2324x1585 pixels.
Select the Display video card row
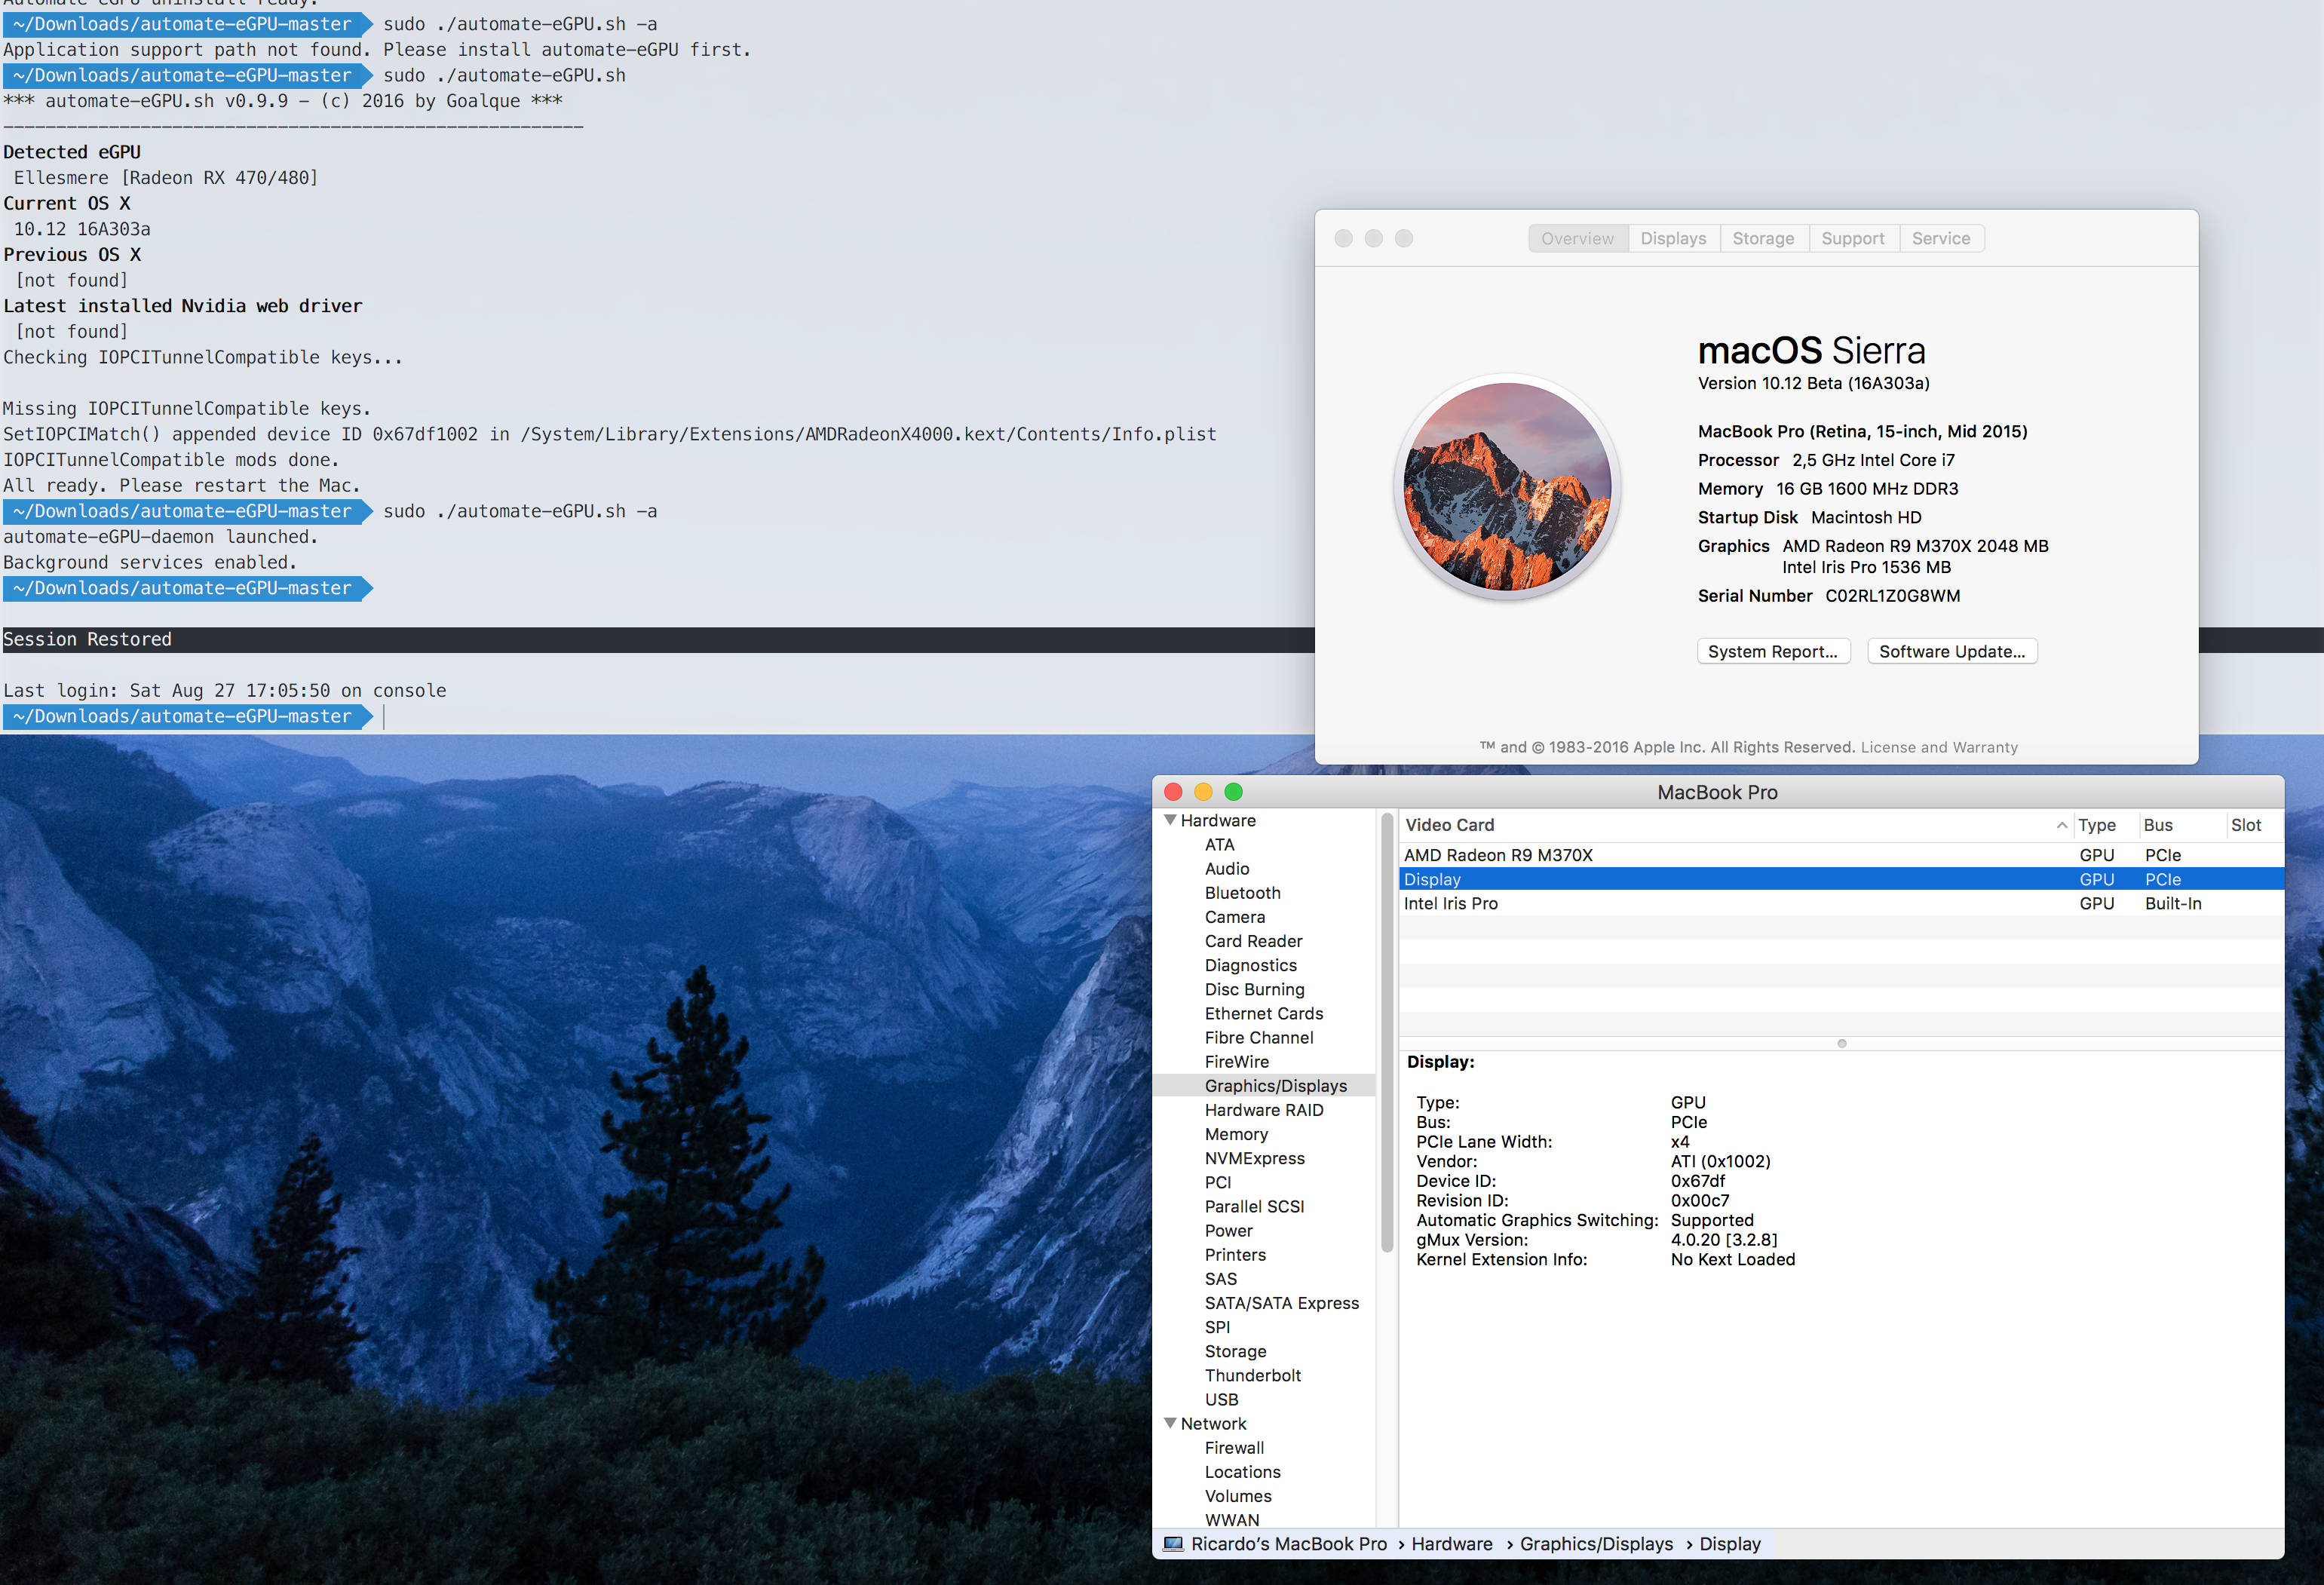click(x=1841, y=879)
